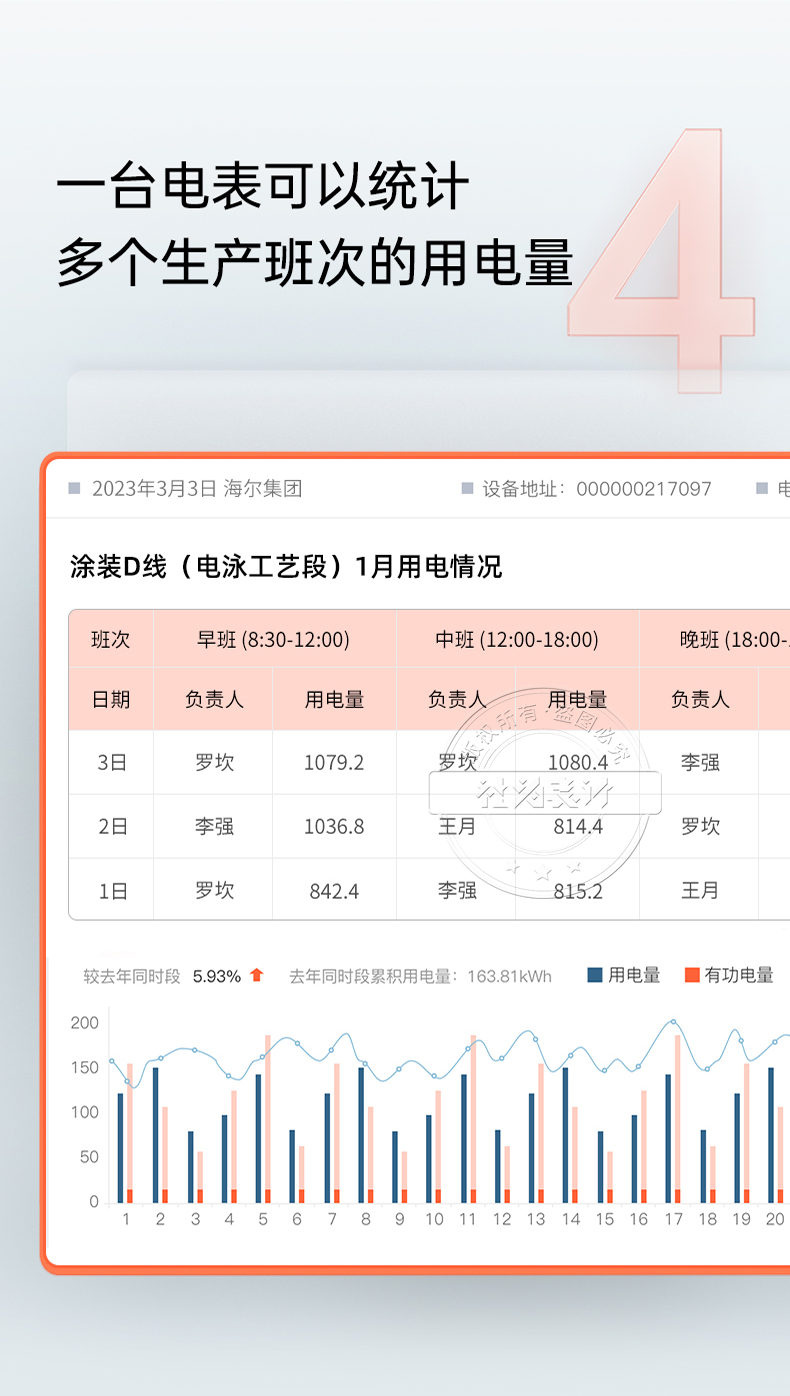Click the square icon beside 2023年3月3日 海尔集团
The image size is (790, 1396).
[x=74, y=489]
